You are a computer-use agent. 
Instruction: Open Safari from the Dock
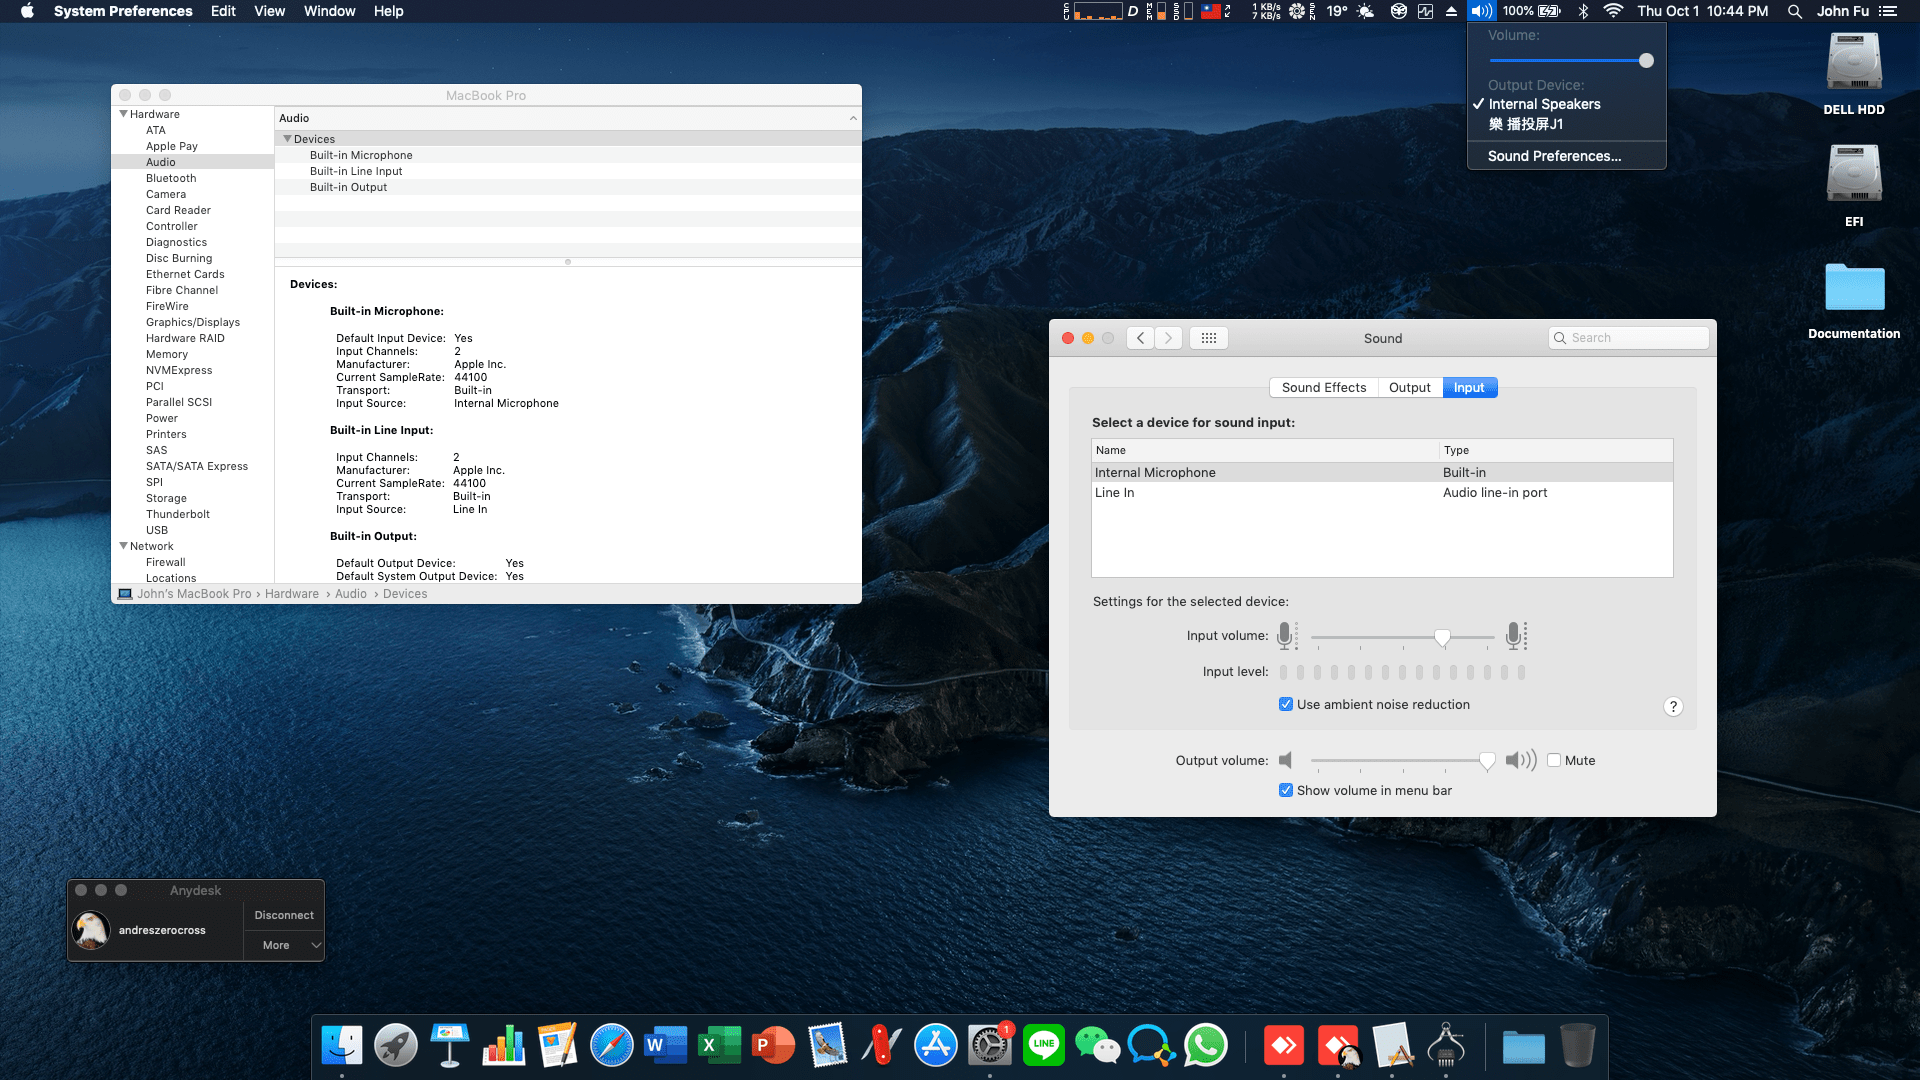pos(612,1045)
